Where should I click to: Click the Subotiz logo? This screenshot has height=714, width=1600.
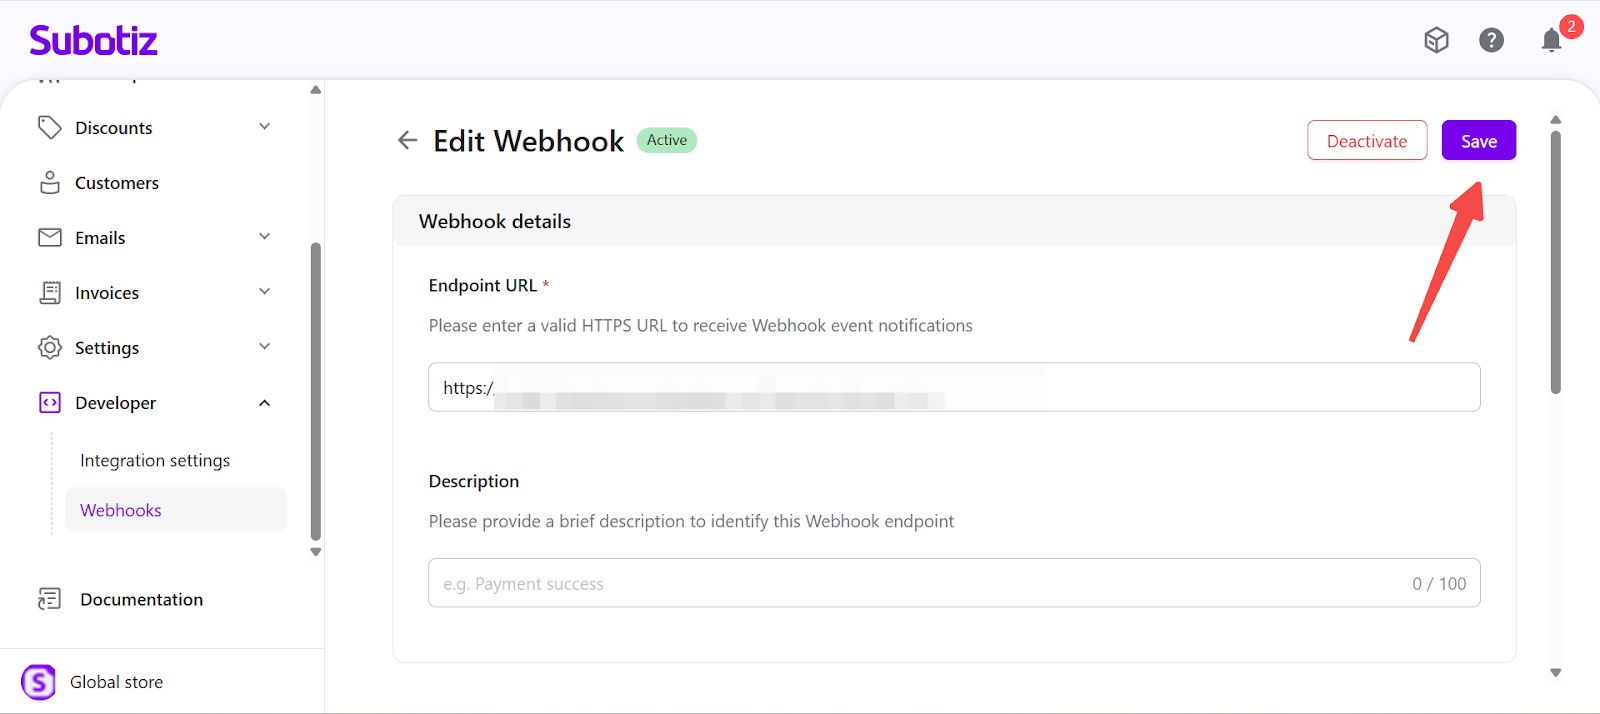93,40
